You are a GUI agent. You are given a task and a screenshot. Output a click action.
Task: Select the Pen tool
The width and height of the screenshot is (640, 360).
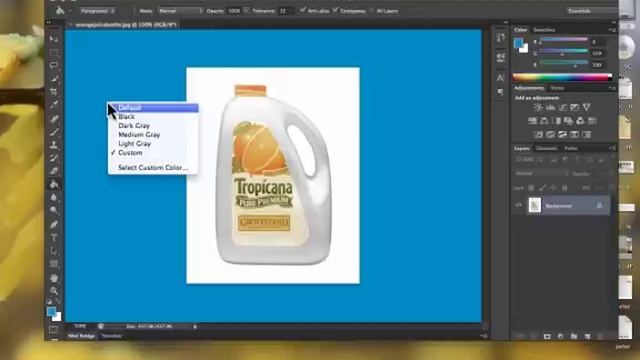click(x=53, y=224)
